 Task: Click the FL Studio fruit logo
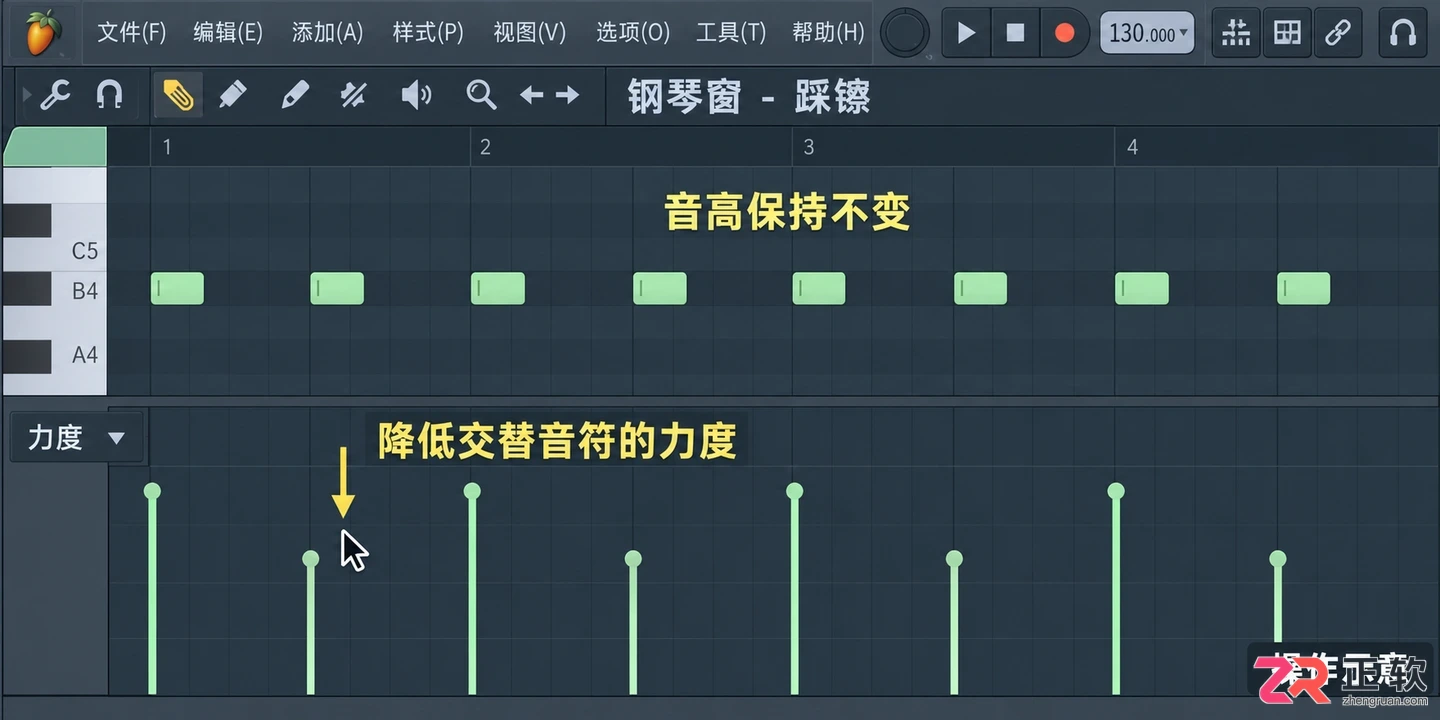(42, 32)
